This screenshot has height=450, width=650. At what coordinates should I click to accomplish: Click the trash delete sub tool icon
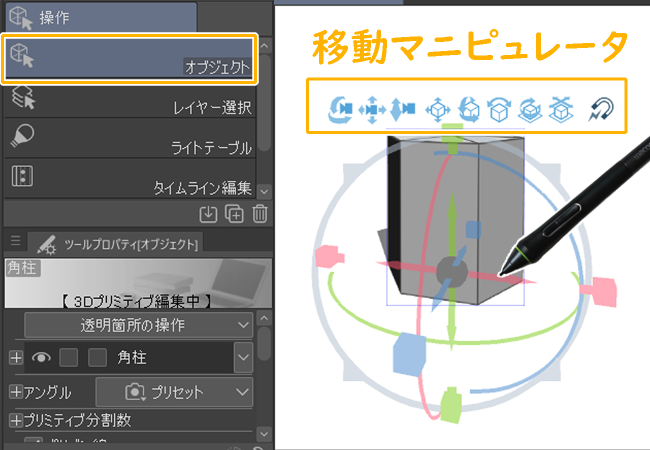coord(260,214)
